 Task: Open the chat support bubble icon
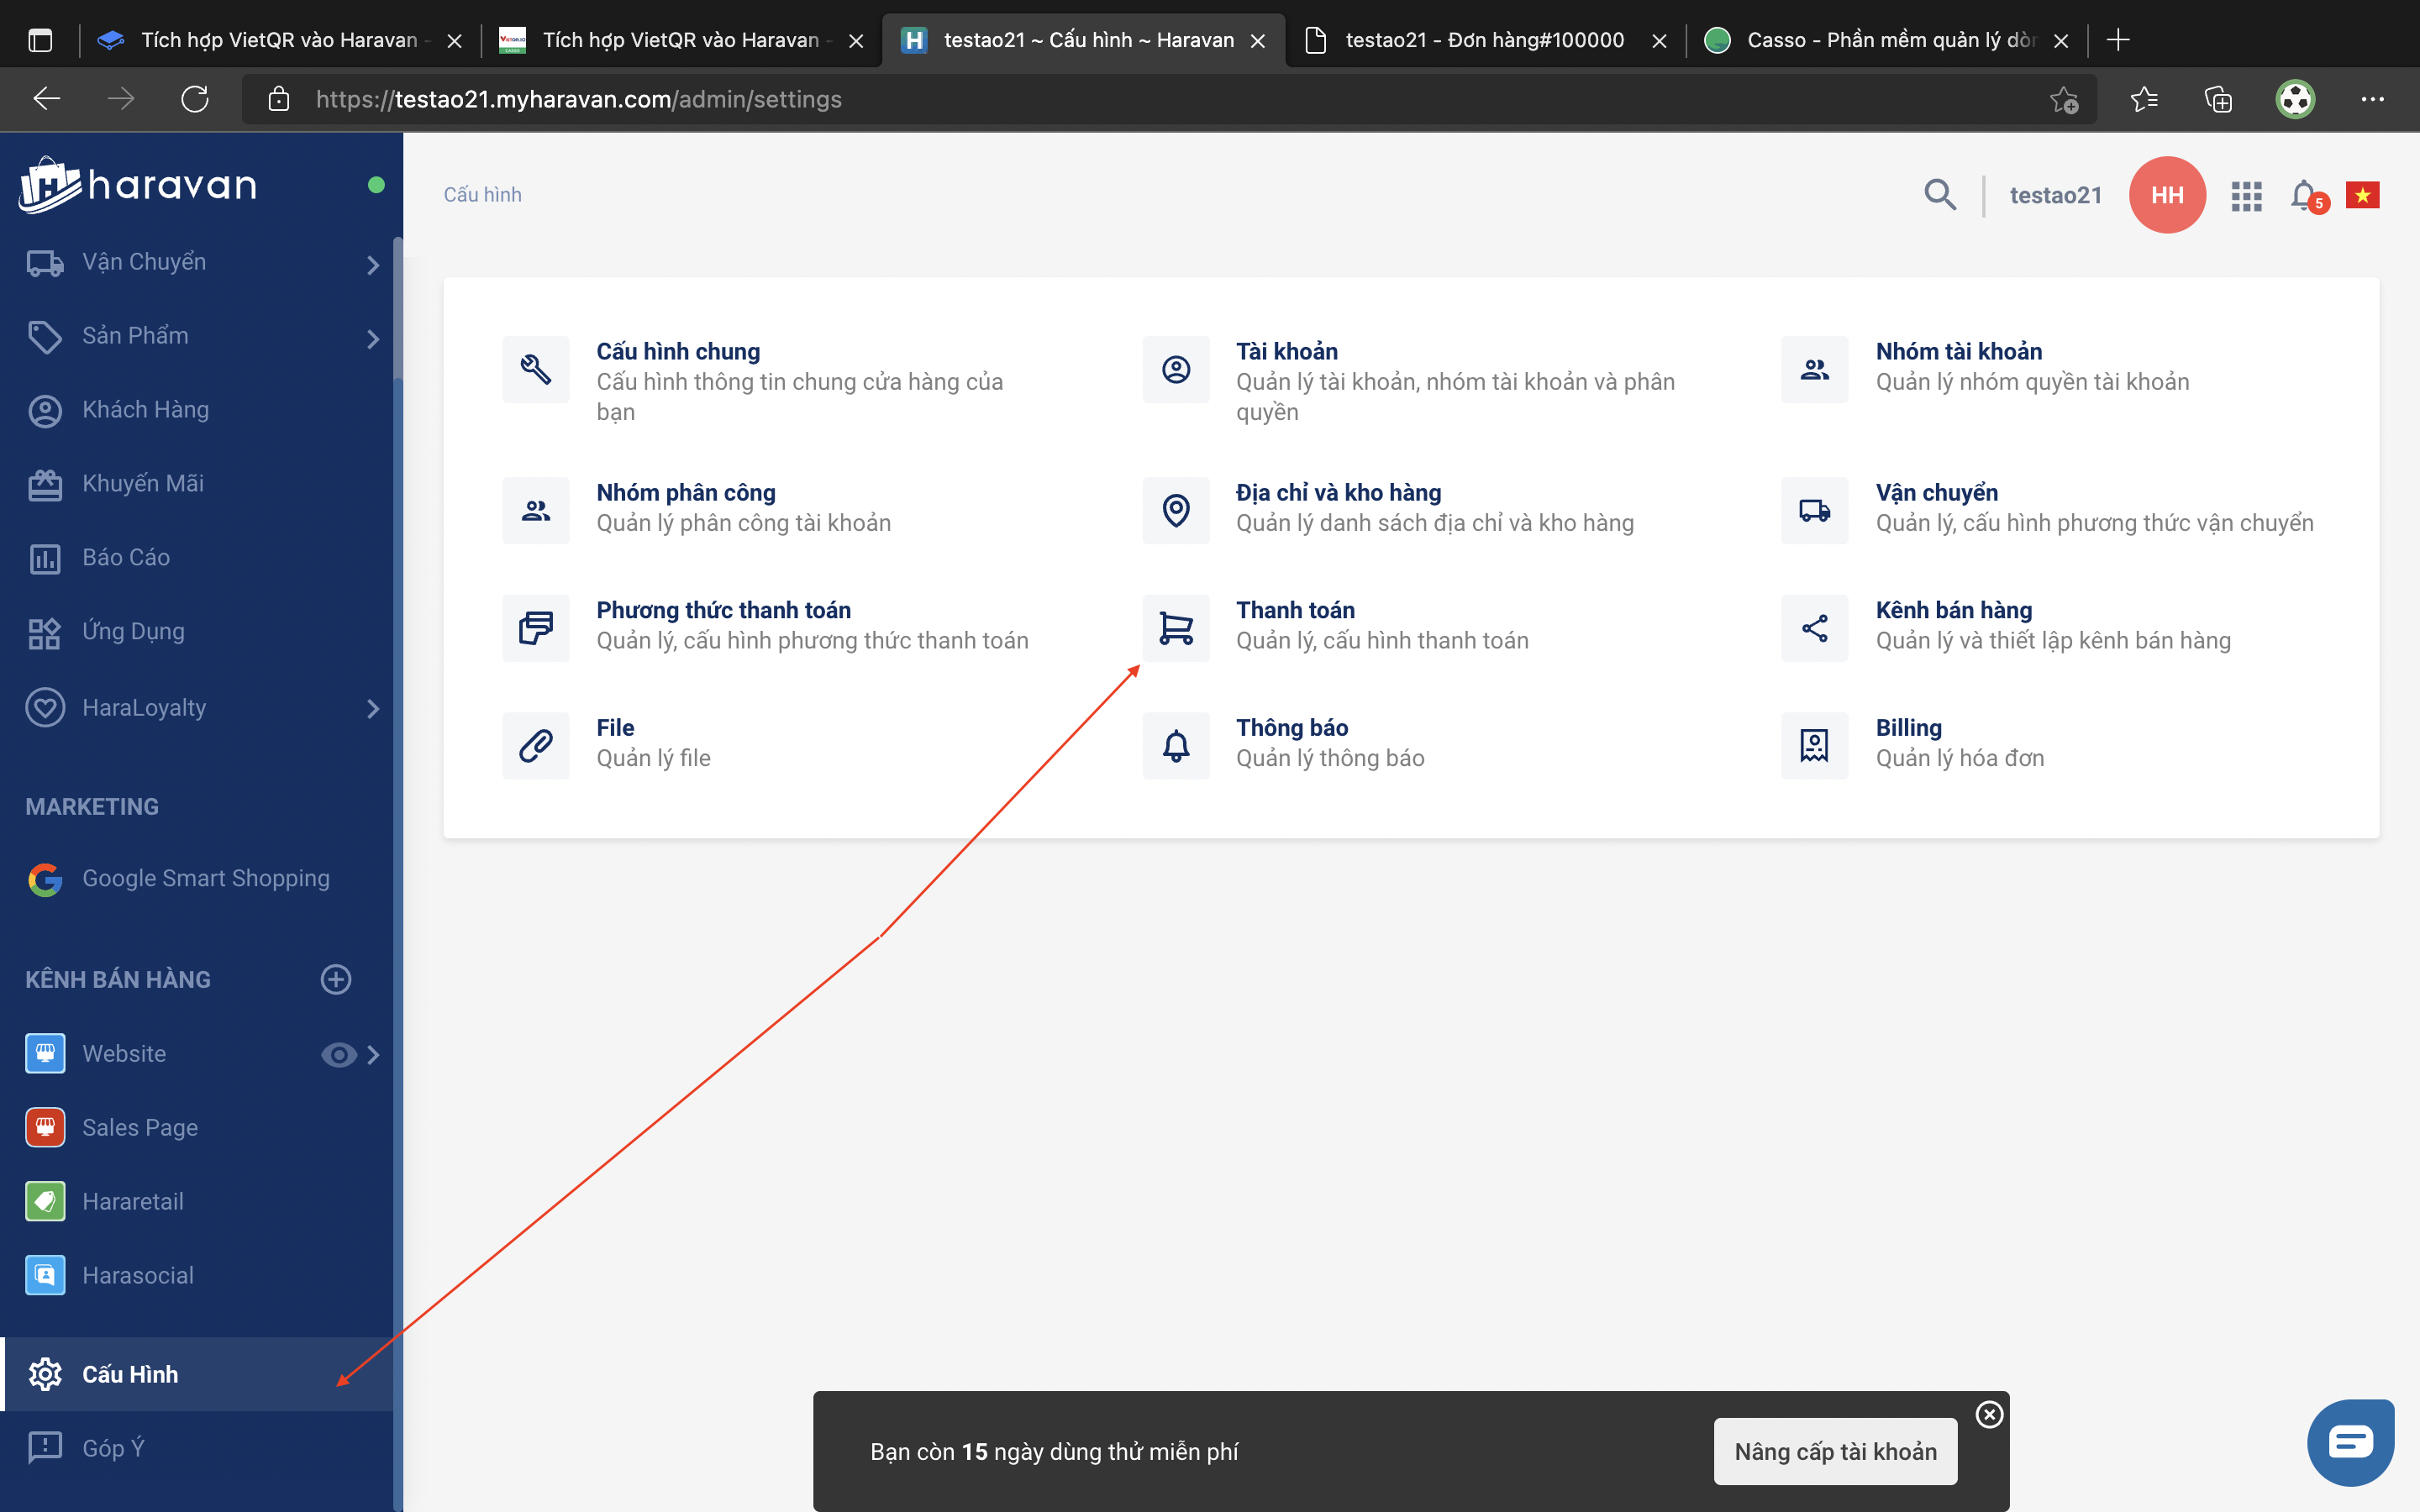click(2350, 1442)
